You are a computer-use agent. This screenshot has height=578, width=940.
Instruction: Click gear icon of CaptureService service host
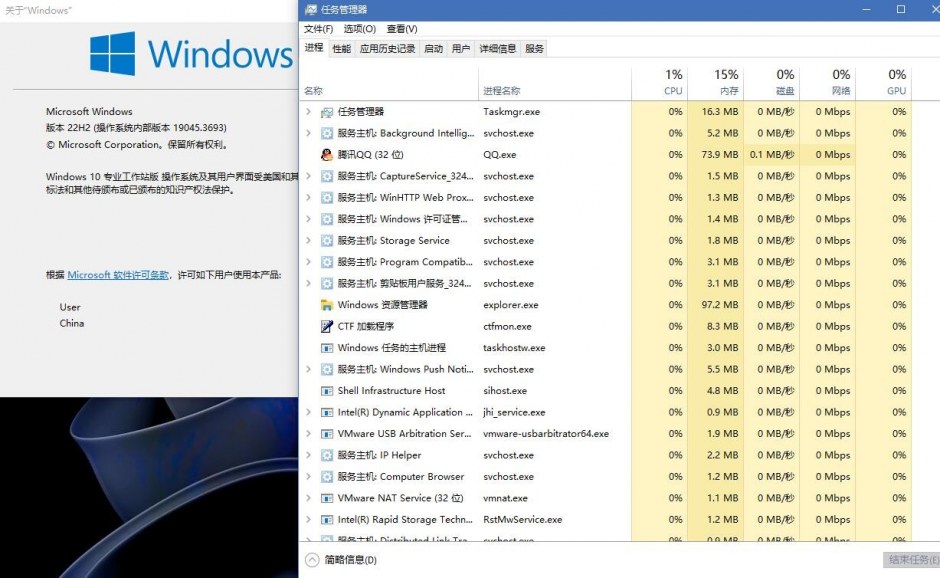(x=327, y=176)
